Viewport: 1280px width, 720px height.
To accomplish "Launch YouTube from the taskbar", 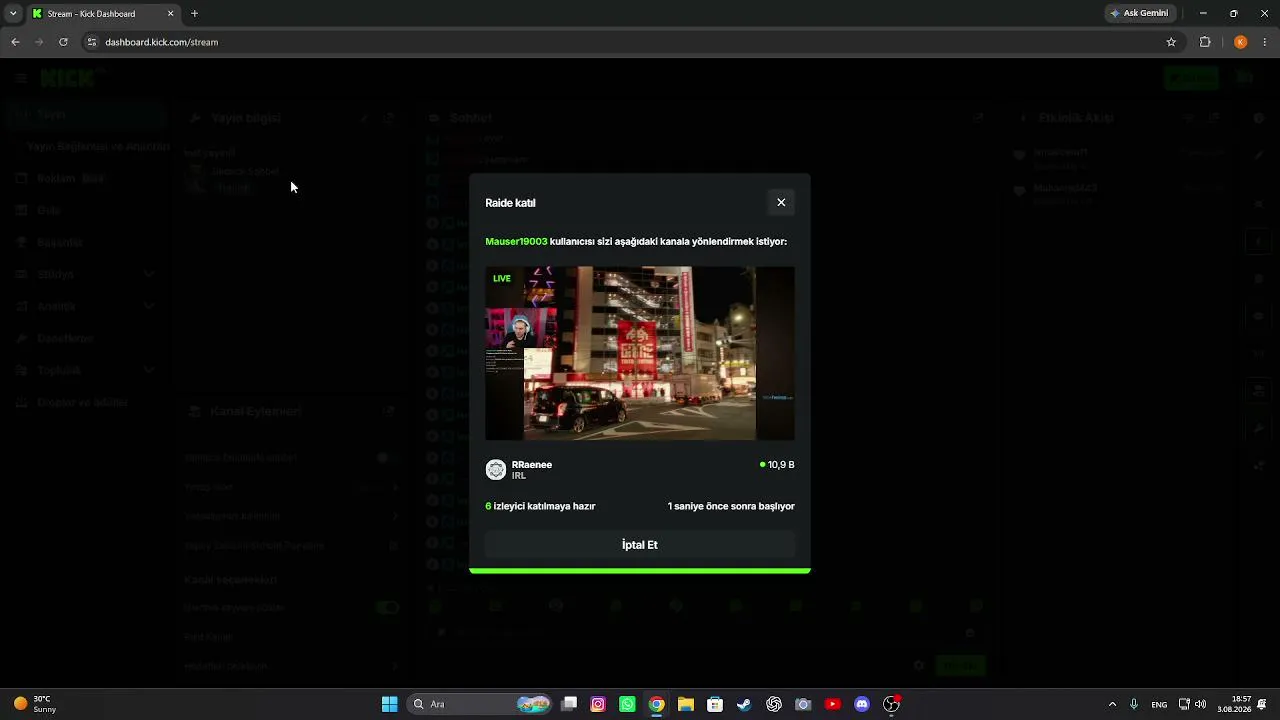I will click(x=832, y=704).
